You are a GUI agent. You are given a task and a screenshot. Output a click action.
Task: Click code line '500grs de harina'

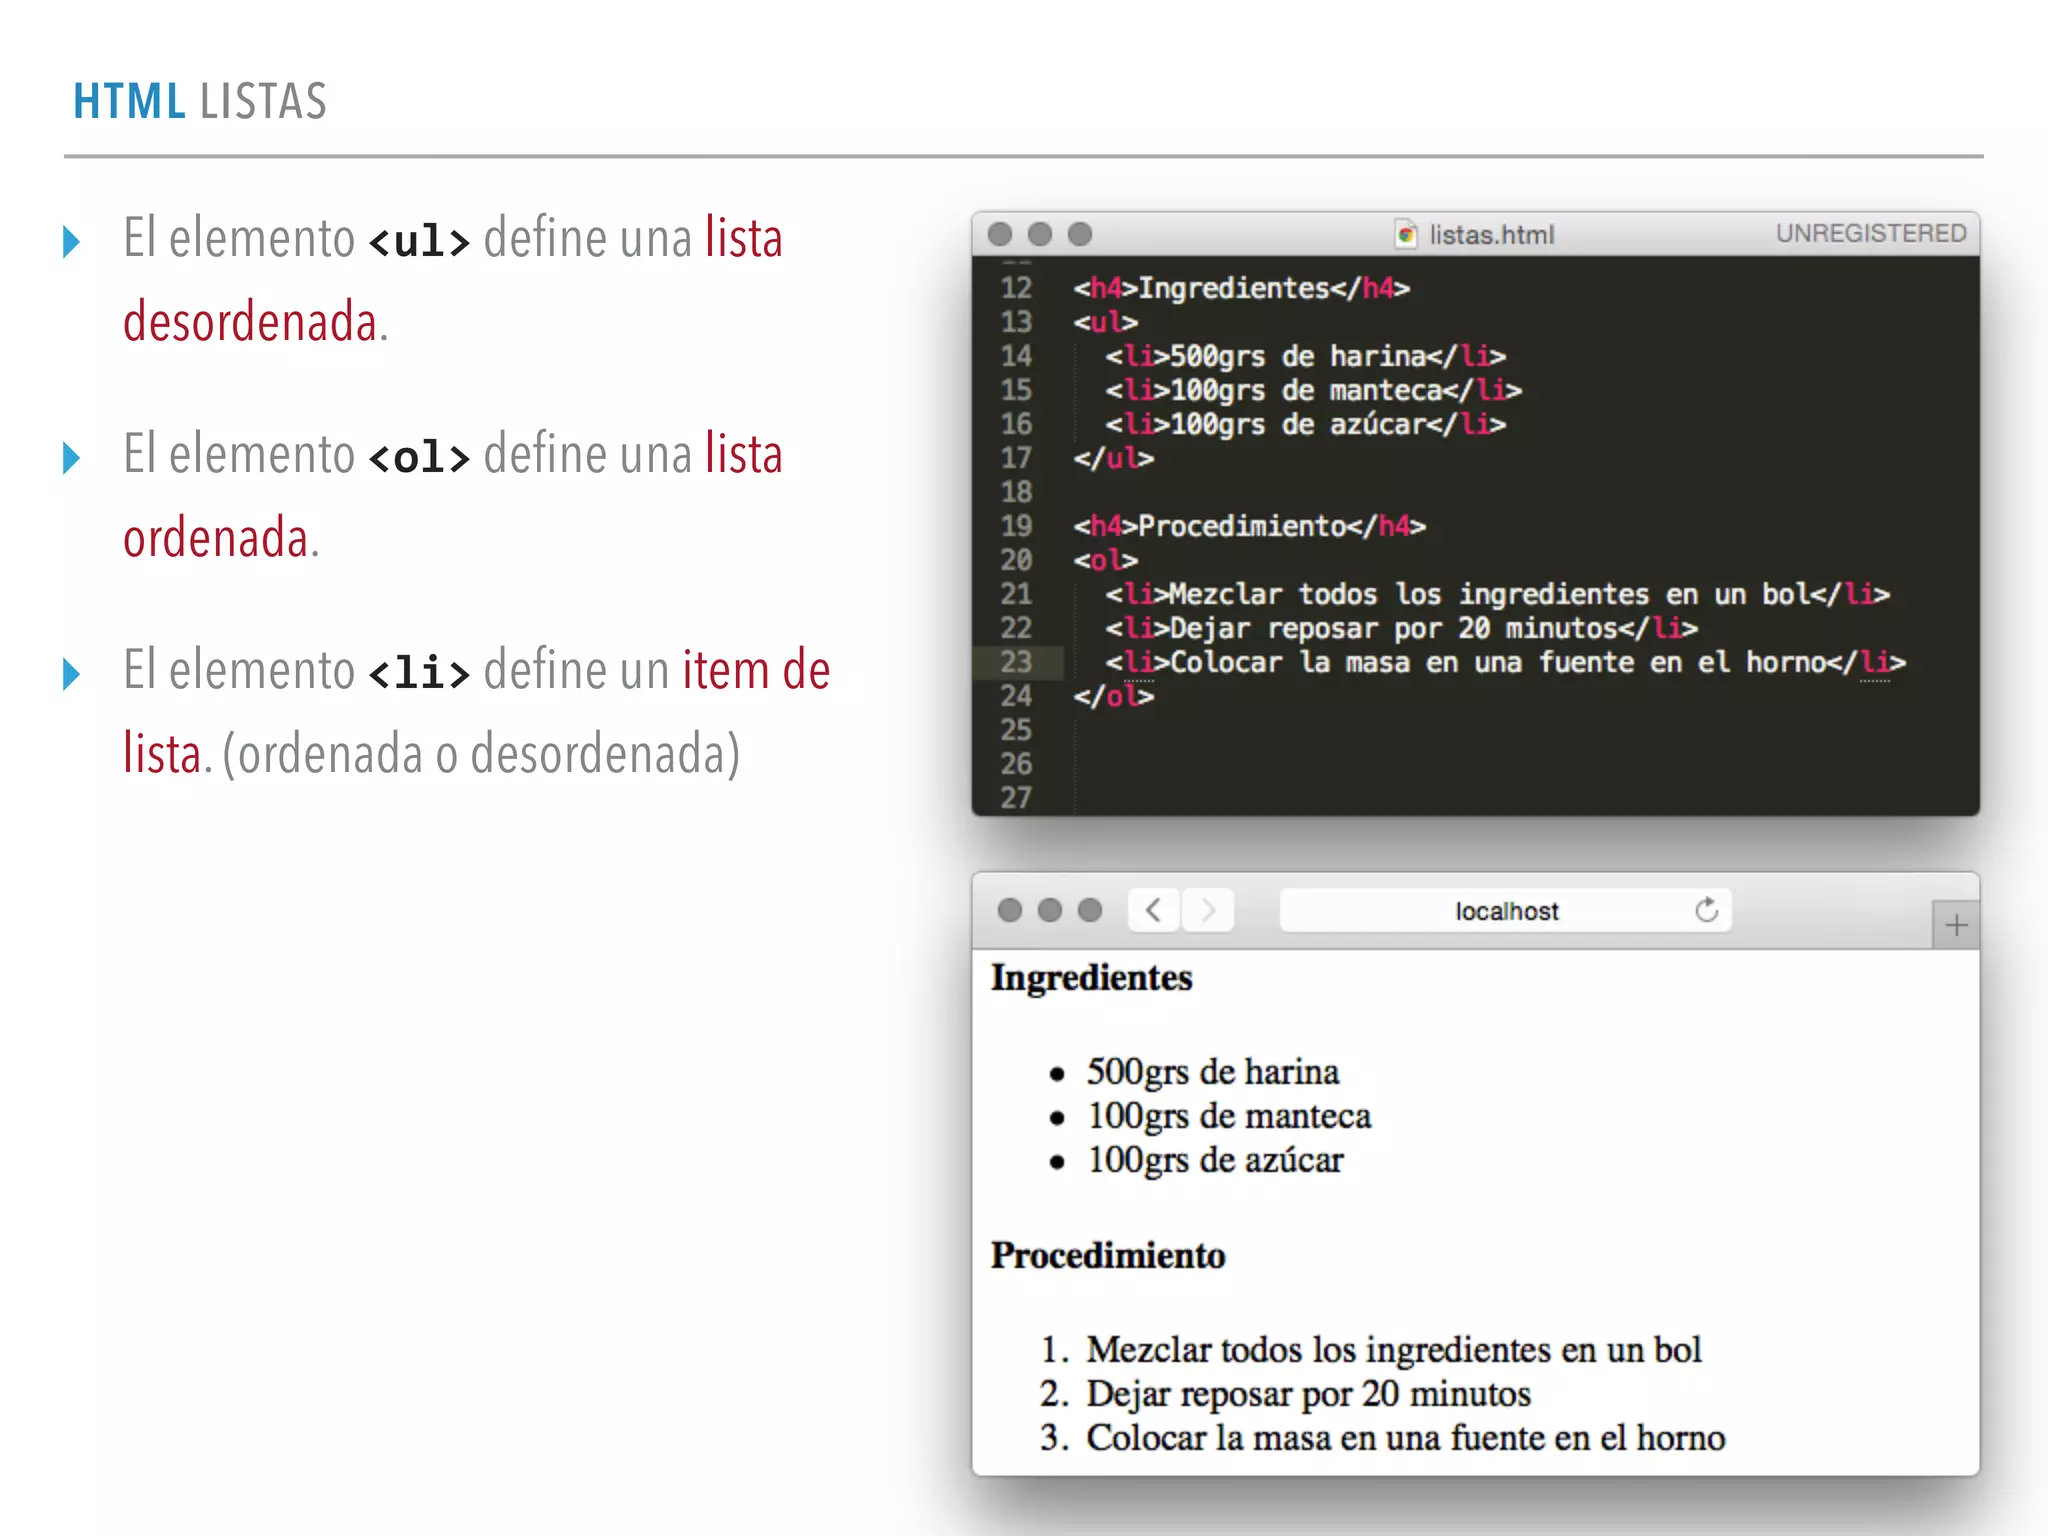pos(1306,356)
